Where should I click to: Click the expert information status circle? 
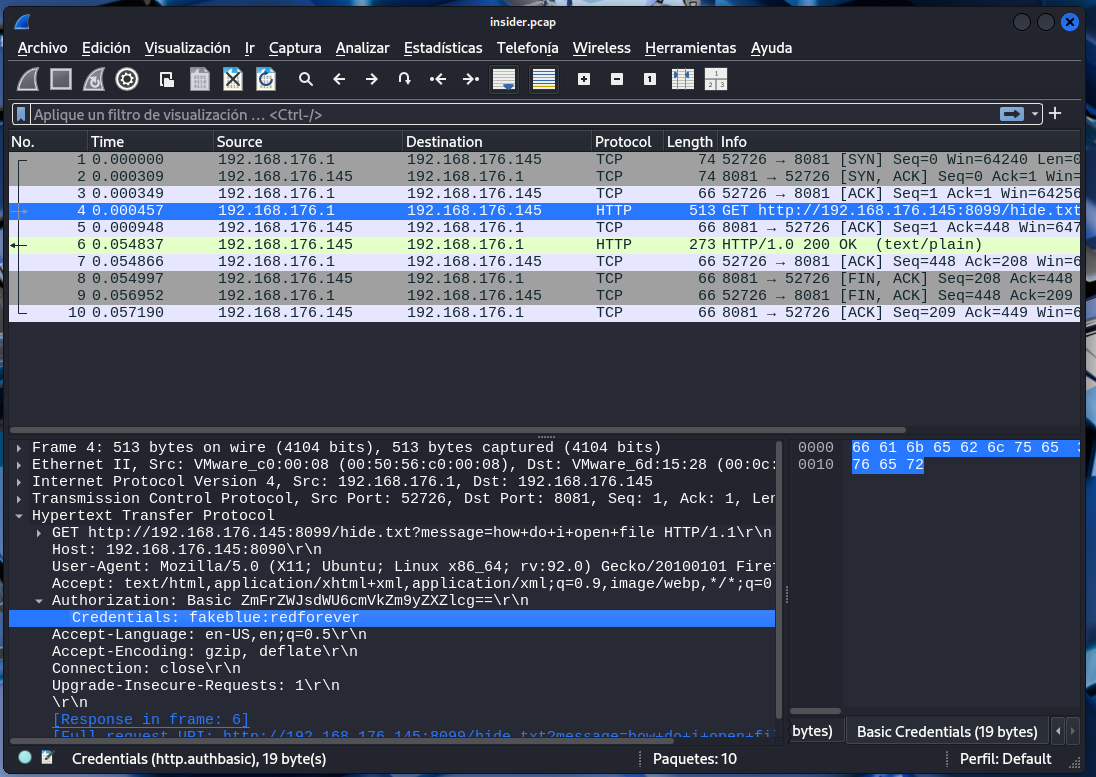click(x=24, y=757)
